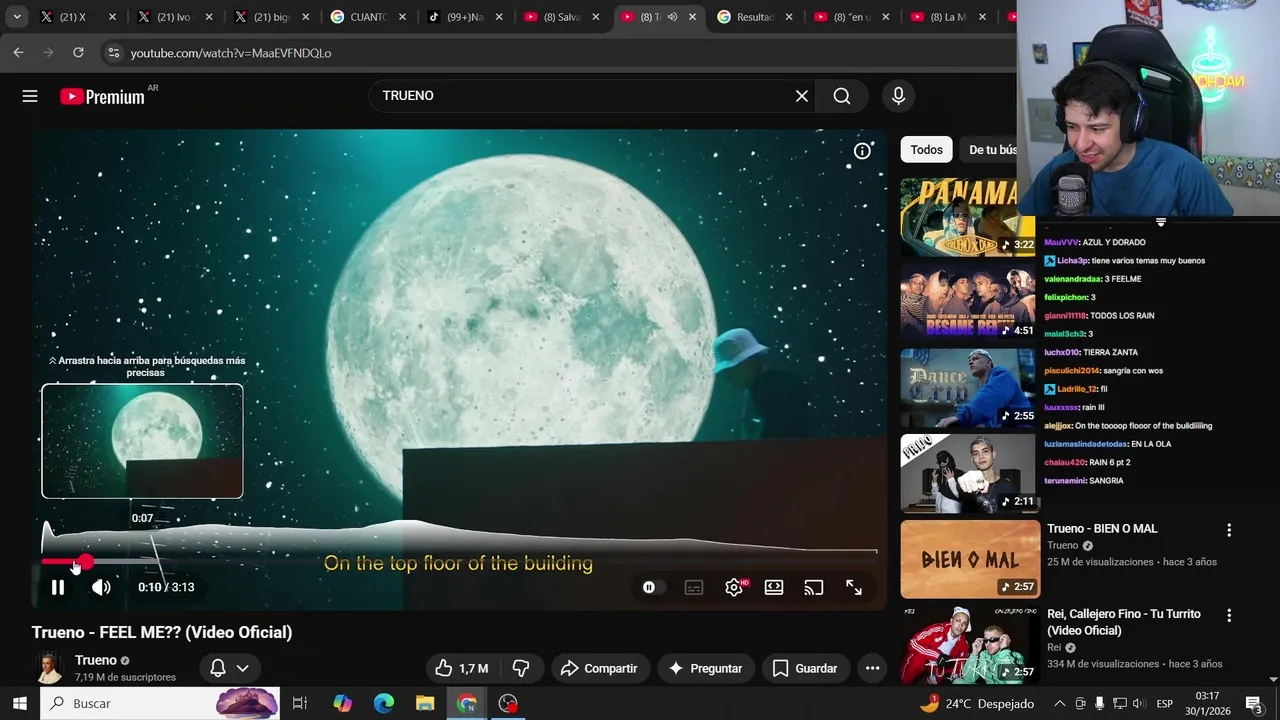Switch to the '(8) Salva' YouTube tab
Viewport: 1280px width, 720px height.
pos(561,17)
